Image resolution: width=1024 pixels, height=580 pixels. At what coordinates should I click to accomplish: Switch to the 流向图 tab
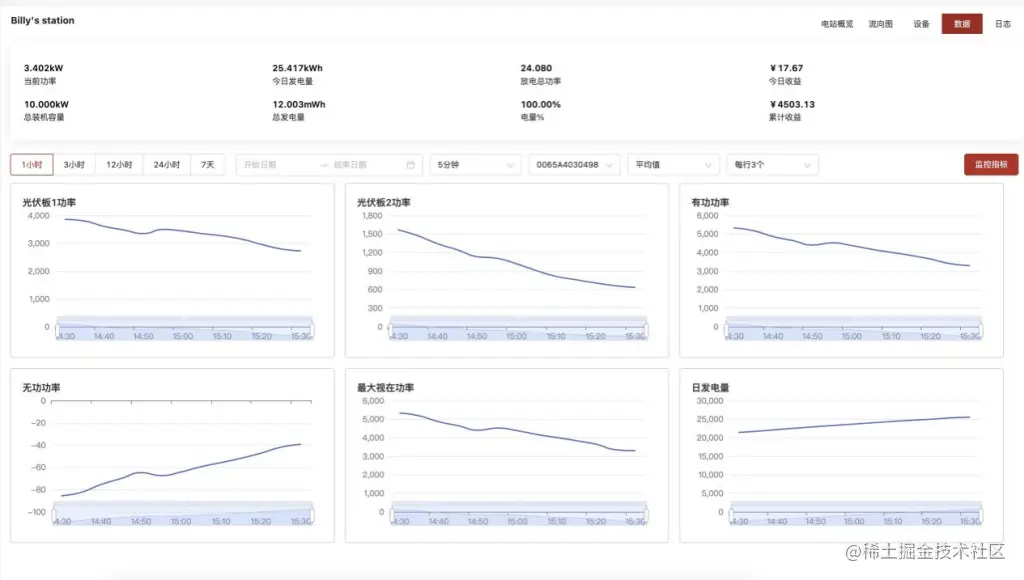(x=880, y=24)
